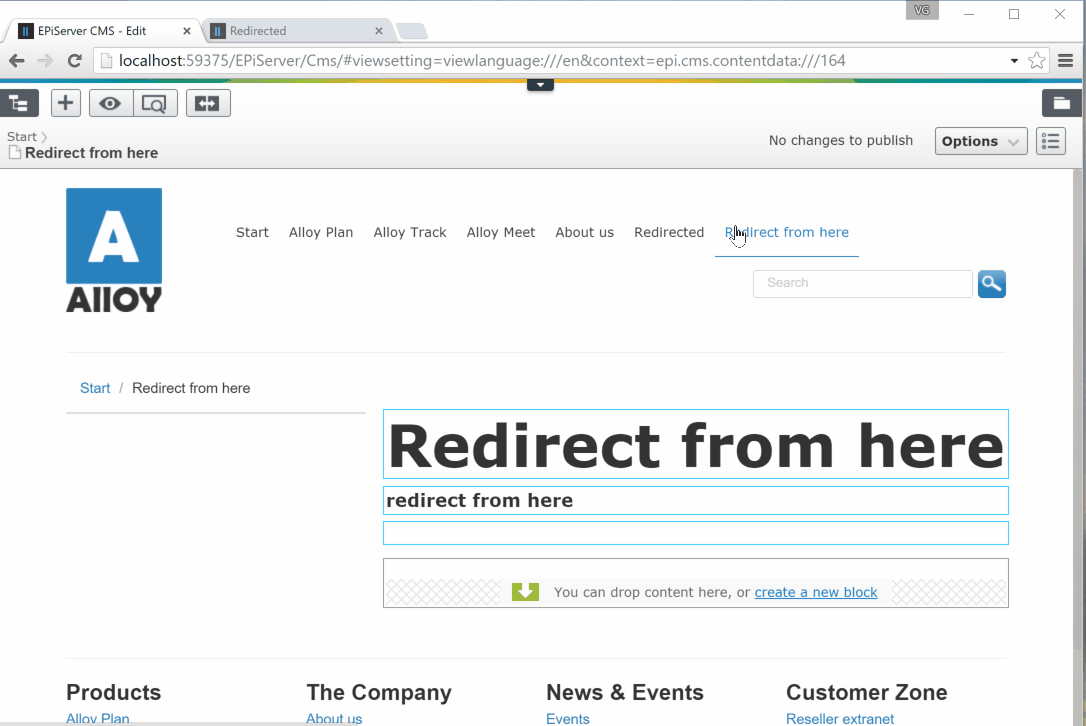Click the VG profile badge
The width and height of the screenshot is (1086, 726).
(922, 10)
